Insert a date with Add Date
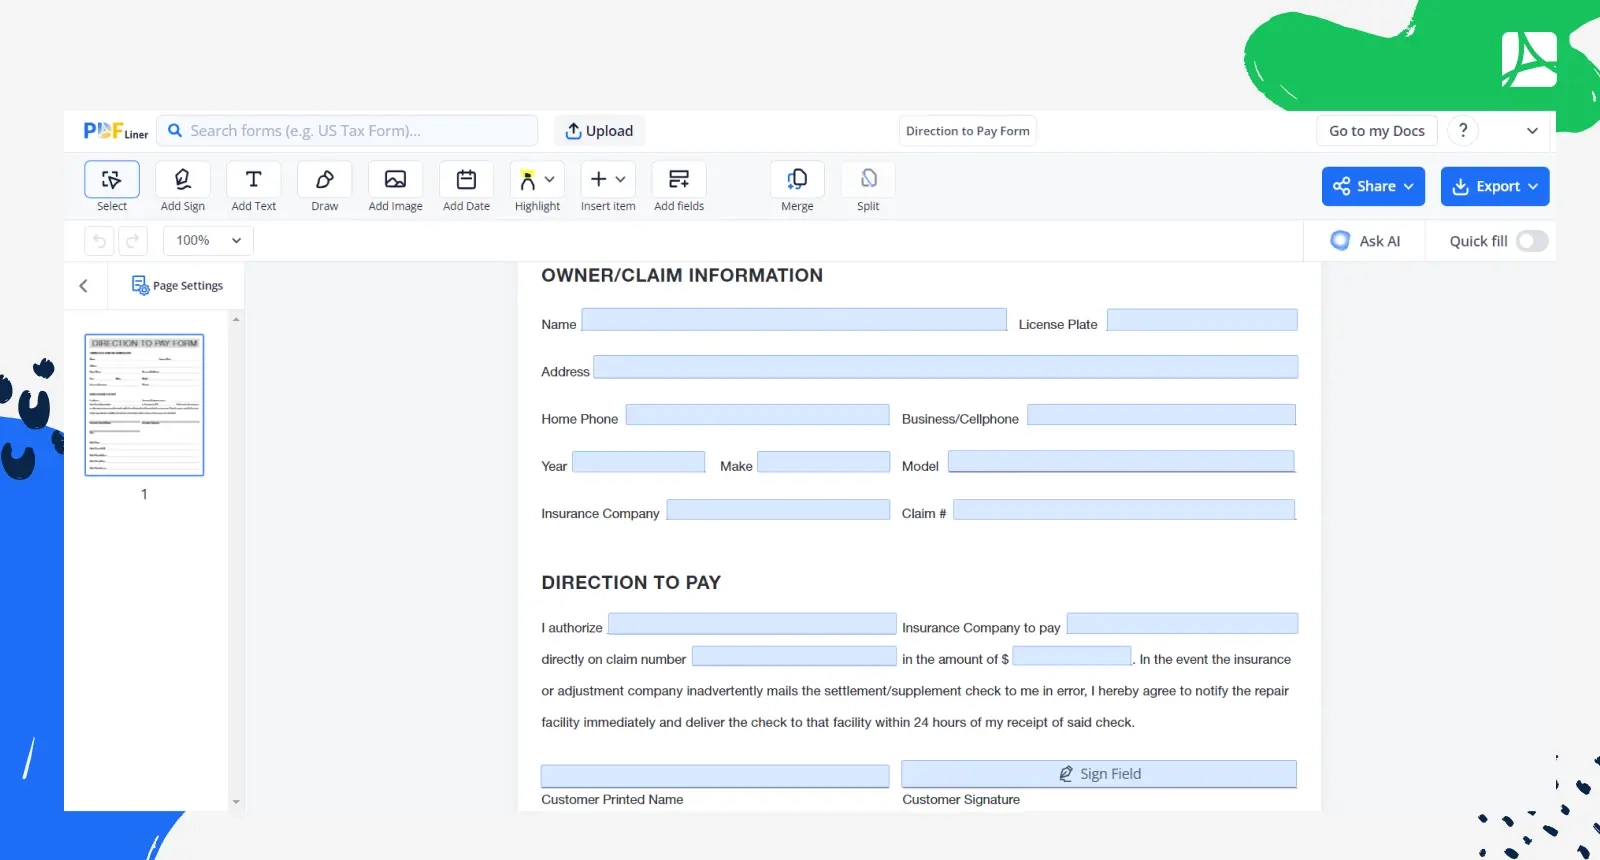The image size is (1600, 860). [x=467, y=187]
